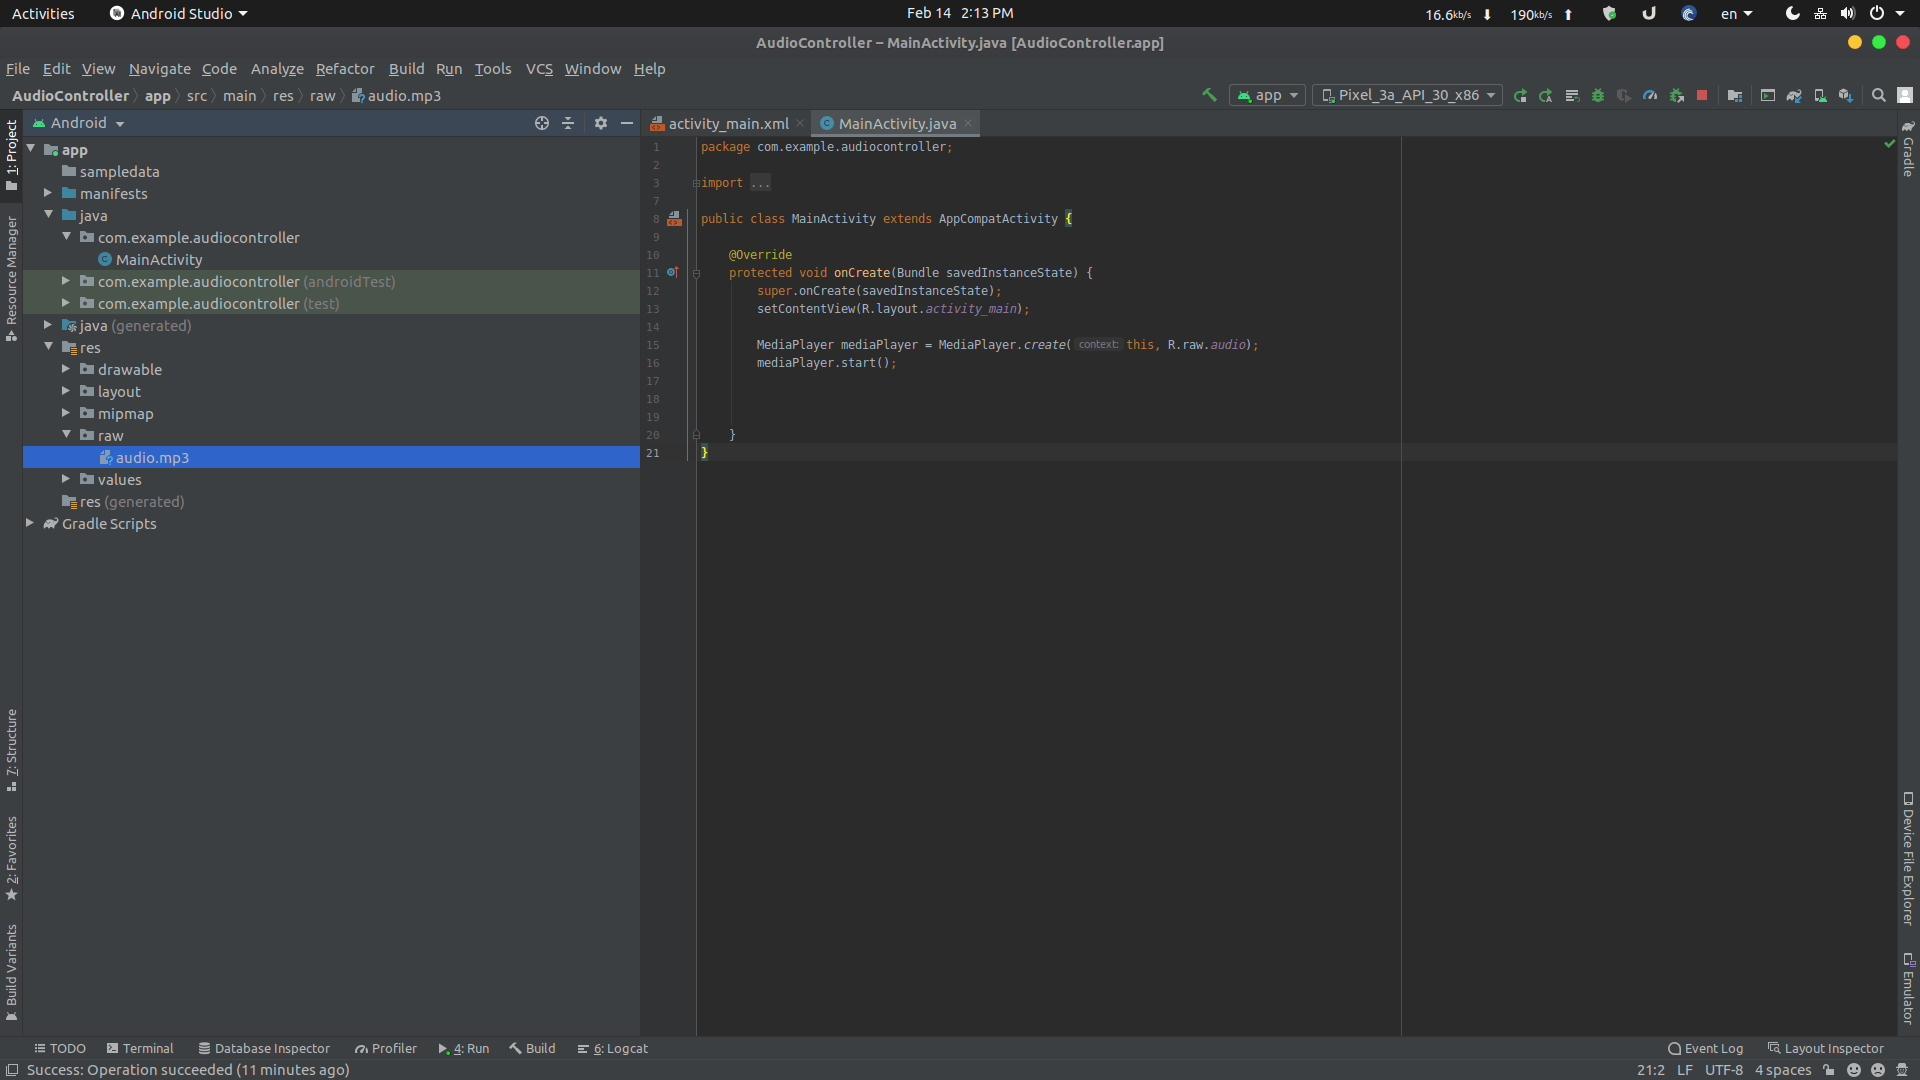
Task: Expand Gradle Scripts node
Action: click(30, 523)
